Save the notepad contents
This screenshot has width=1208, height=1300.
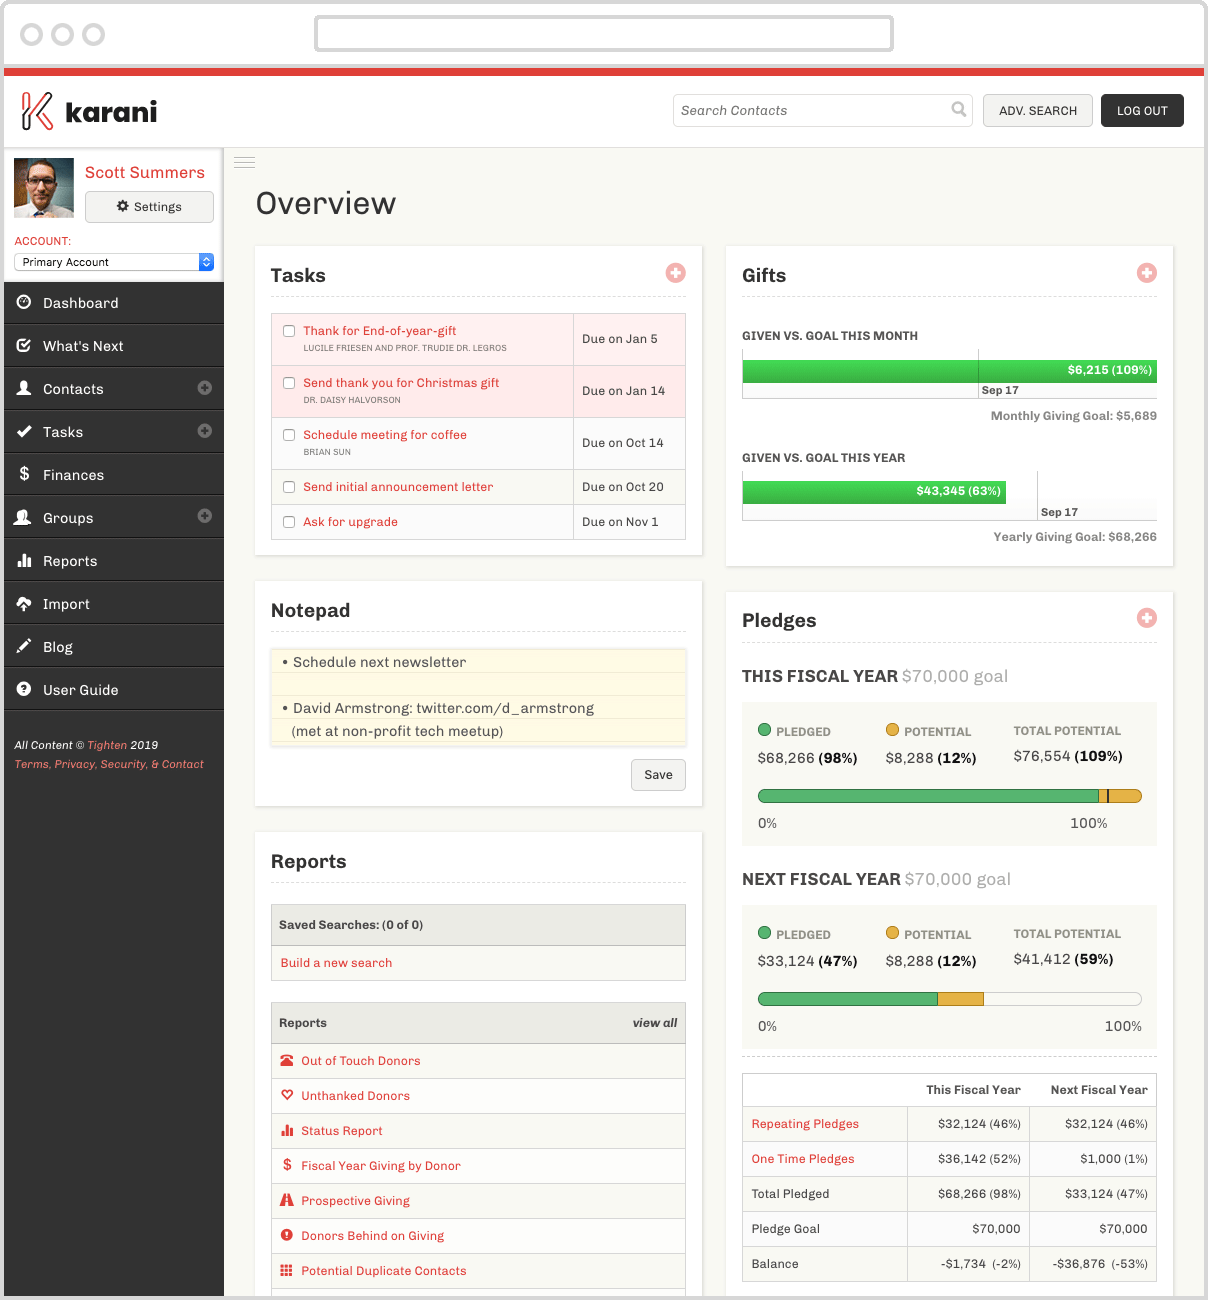[x=657, y=774]
